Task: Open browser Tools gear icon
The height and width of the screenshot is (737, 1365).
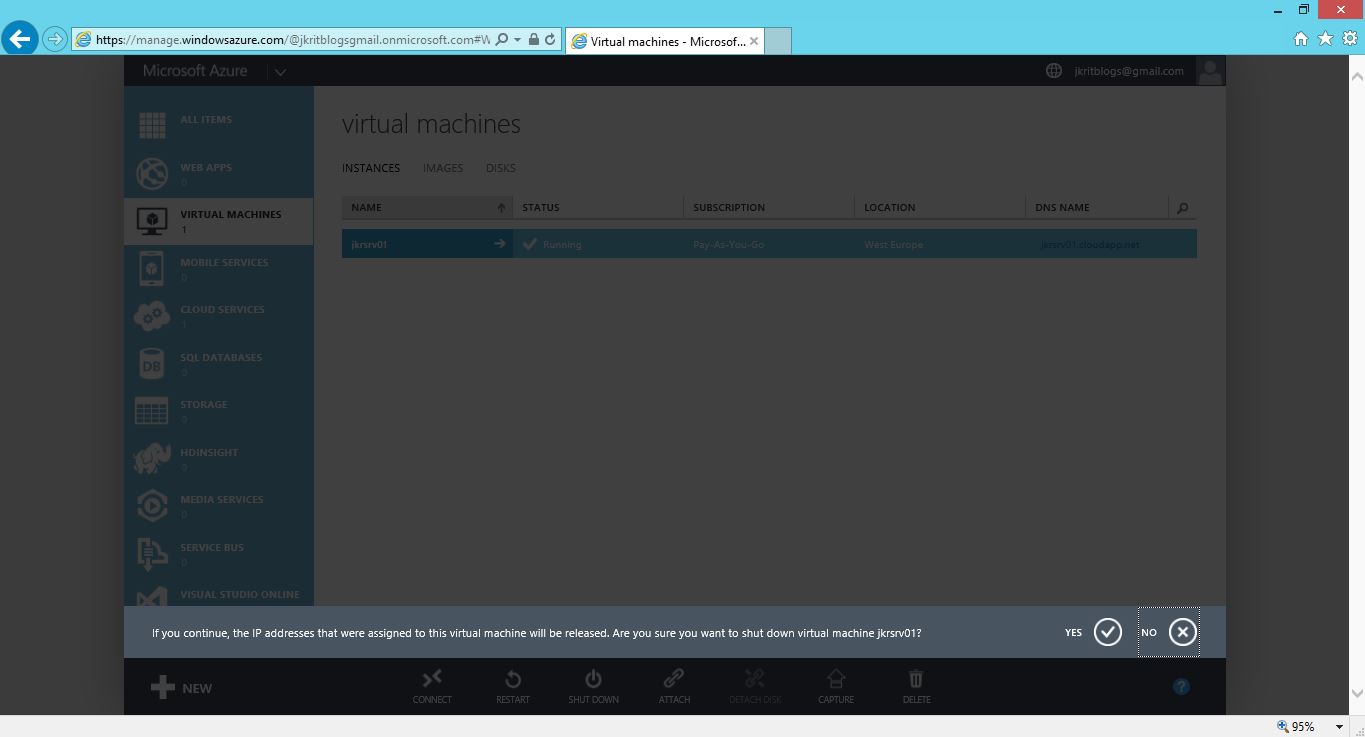Action: (x=1349, y=39)
